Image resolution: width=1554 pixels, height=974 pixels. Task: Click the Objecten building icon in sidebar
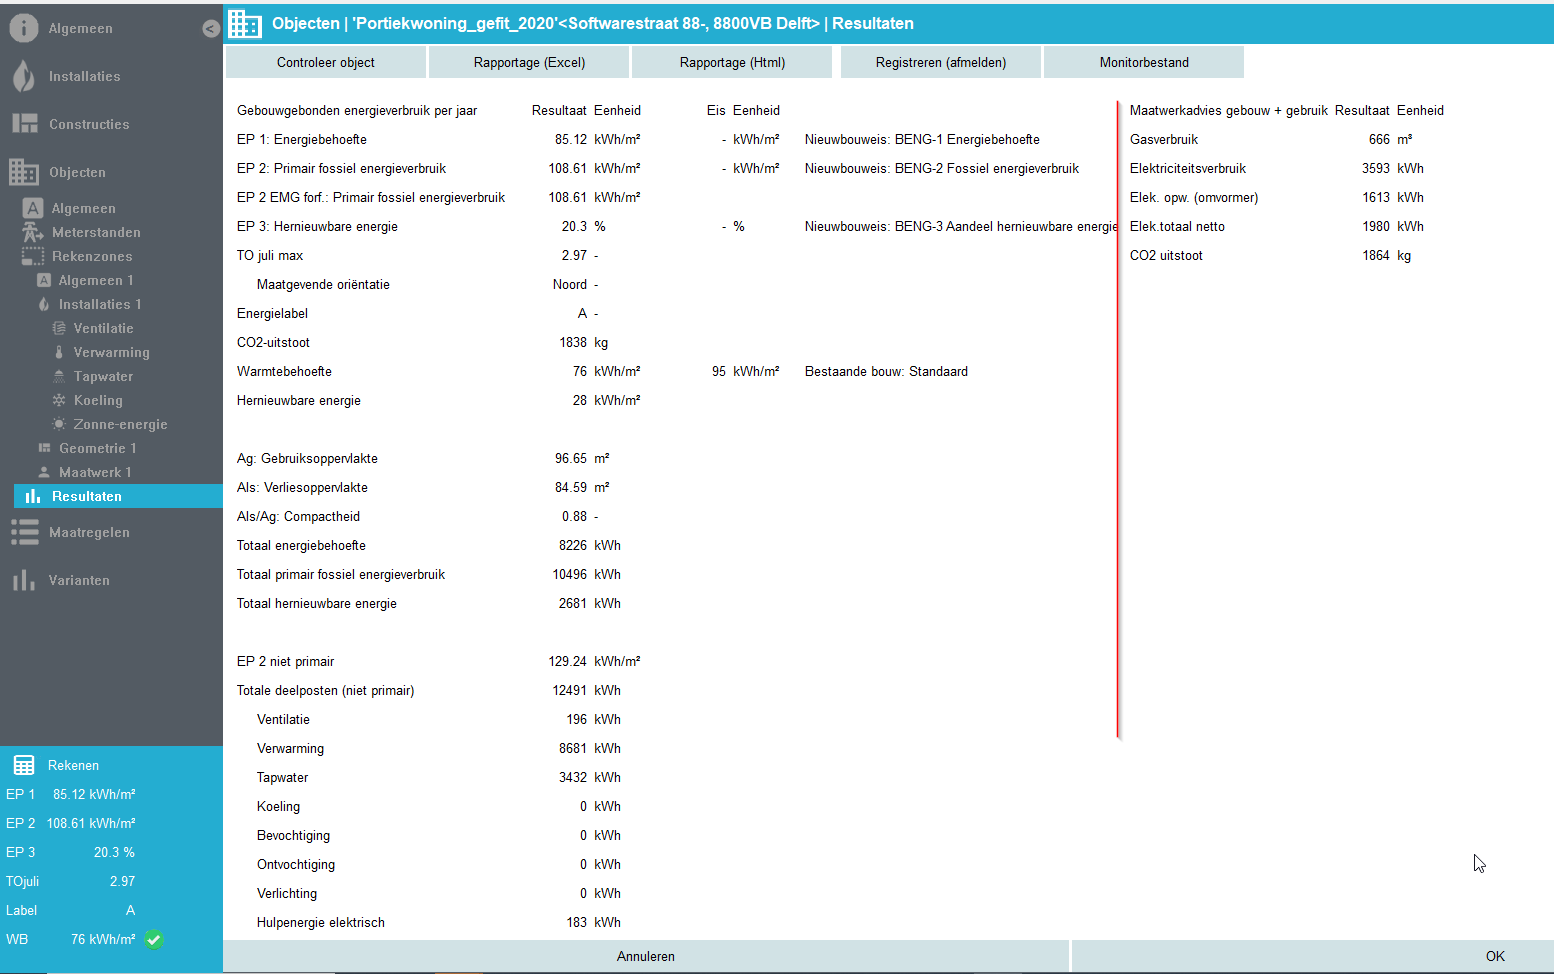click(x=24, y=172)
